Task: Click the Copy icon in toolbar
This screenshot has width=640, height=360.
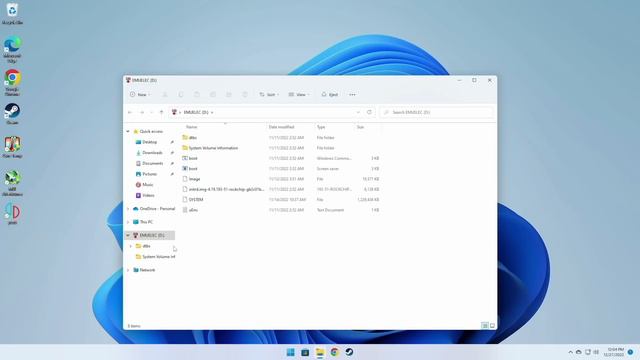Action: click(x=181, y=95)
